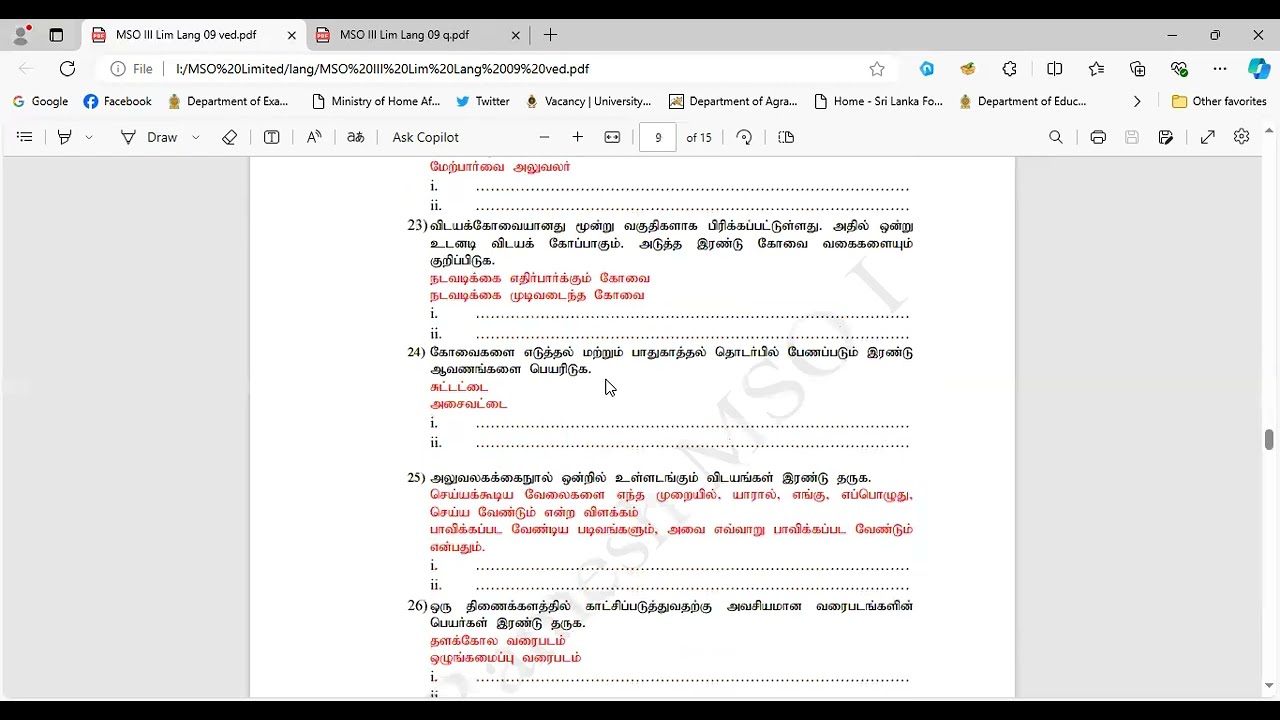Open the Facebook bookmark

click(x=118, y=101)
